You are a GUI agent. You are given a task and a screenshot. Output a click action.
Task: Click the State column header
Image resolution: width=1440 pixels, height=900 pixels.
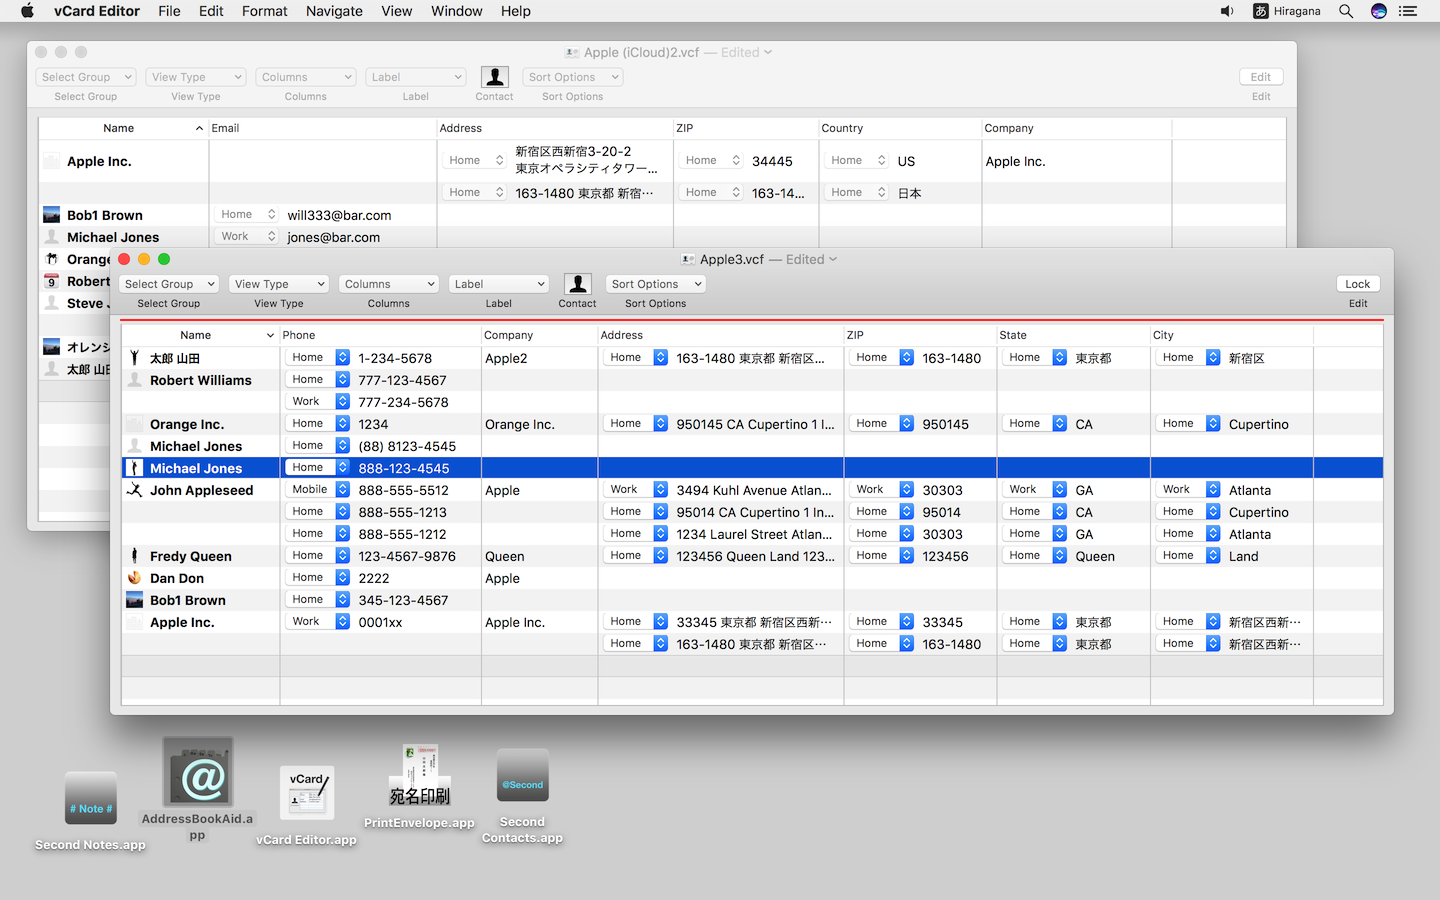1073,335
